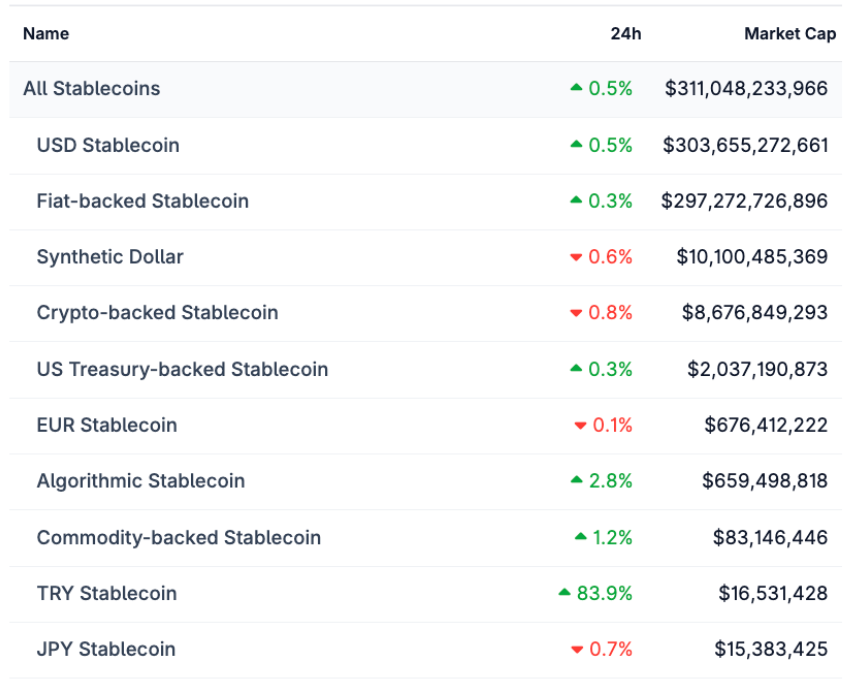
Task: Sort by the Market Cap column header
Action: tap(790, 34)
